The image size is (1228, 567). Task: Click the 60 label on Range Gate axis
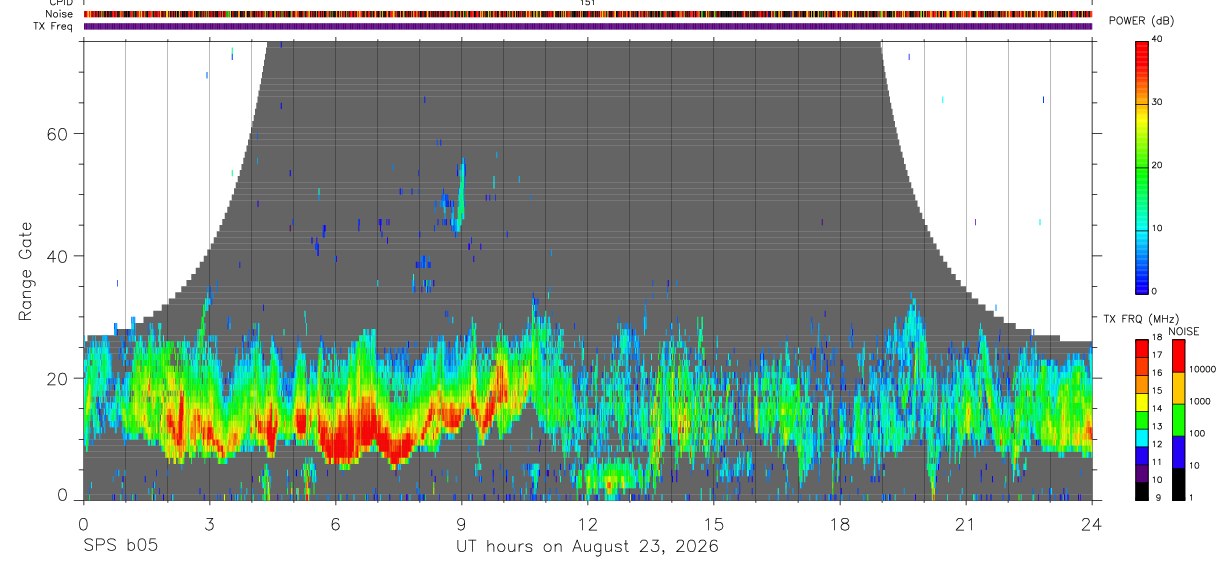click(59, 134)
